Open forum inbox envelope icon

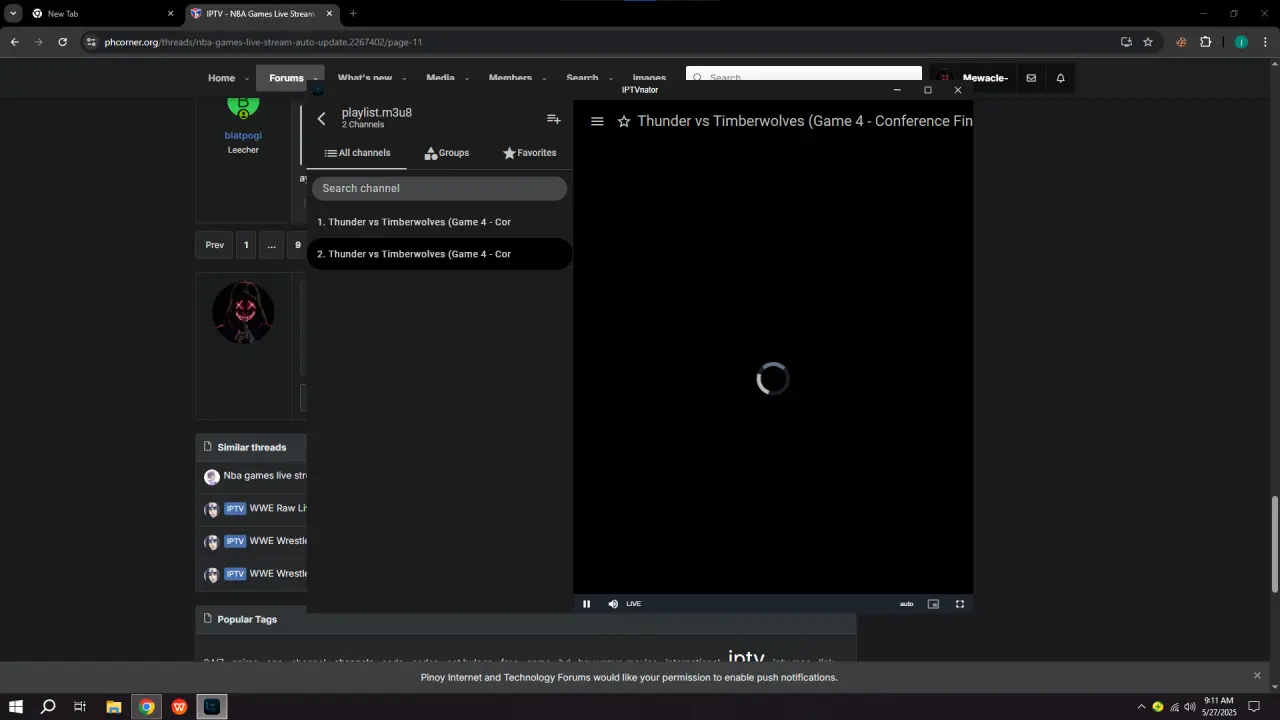1031,78
